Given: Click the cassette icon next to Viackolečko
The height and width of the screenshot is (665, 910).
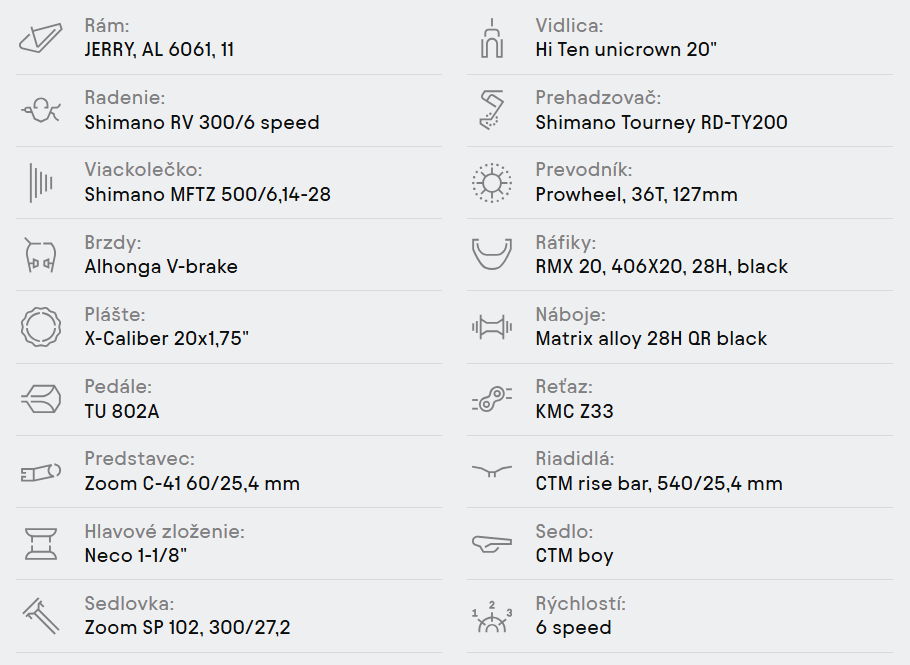Looking at the screenshot, I should point(41,182).
